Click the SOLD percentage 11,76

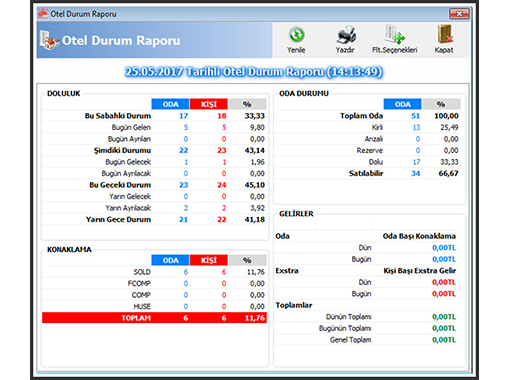pyautogui.click(x=256, y=272)
